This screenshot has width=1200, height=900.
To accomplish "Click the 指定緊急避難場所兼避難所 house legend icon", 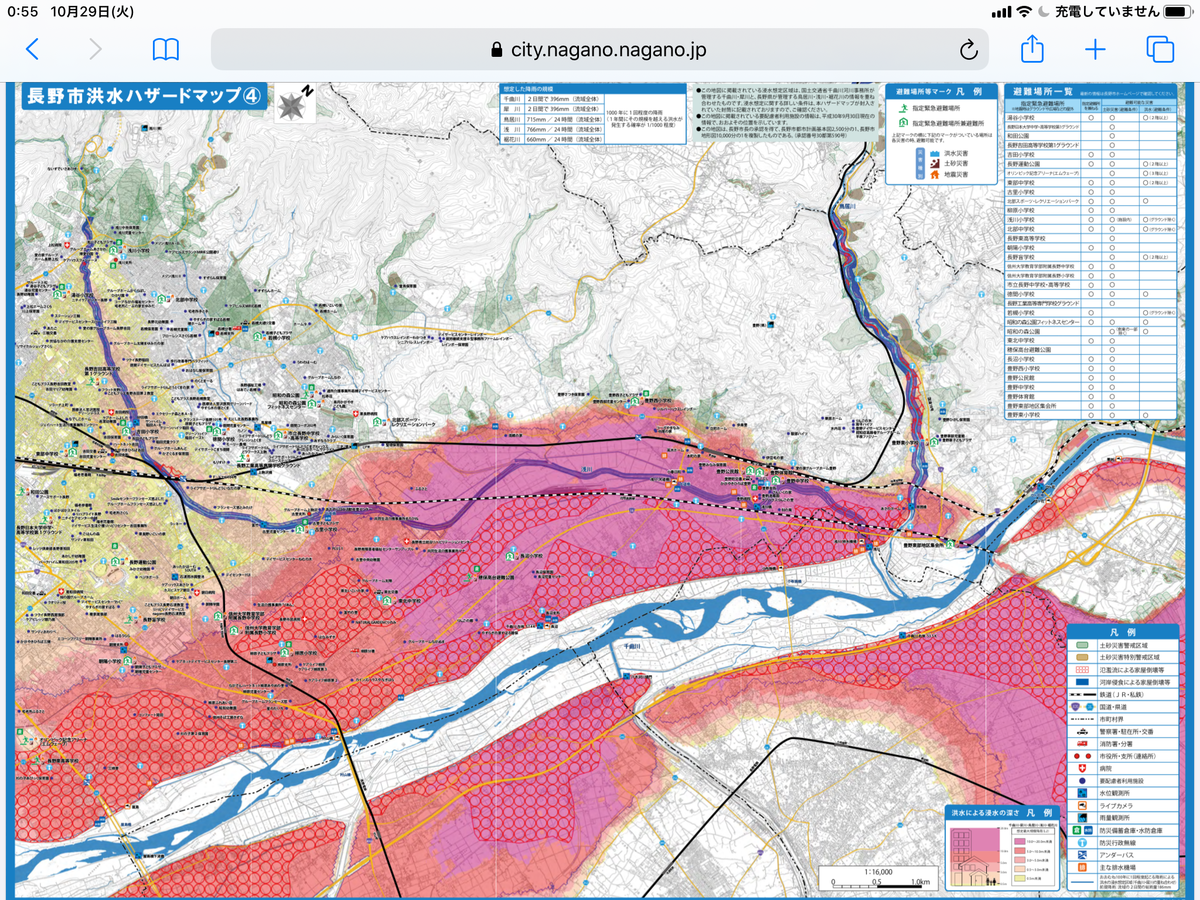I will pos(903,122).
